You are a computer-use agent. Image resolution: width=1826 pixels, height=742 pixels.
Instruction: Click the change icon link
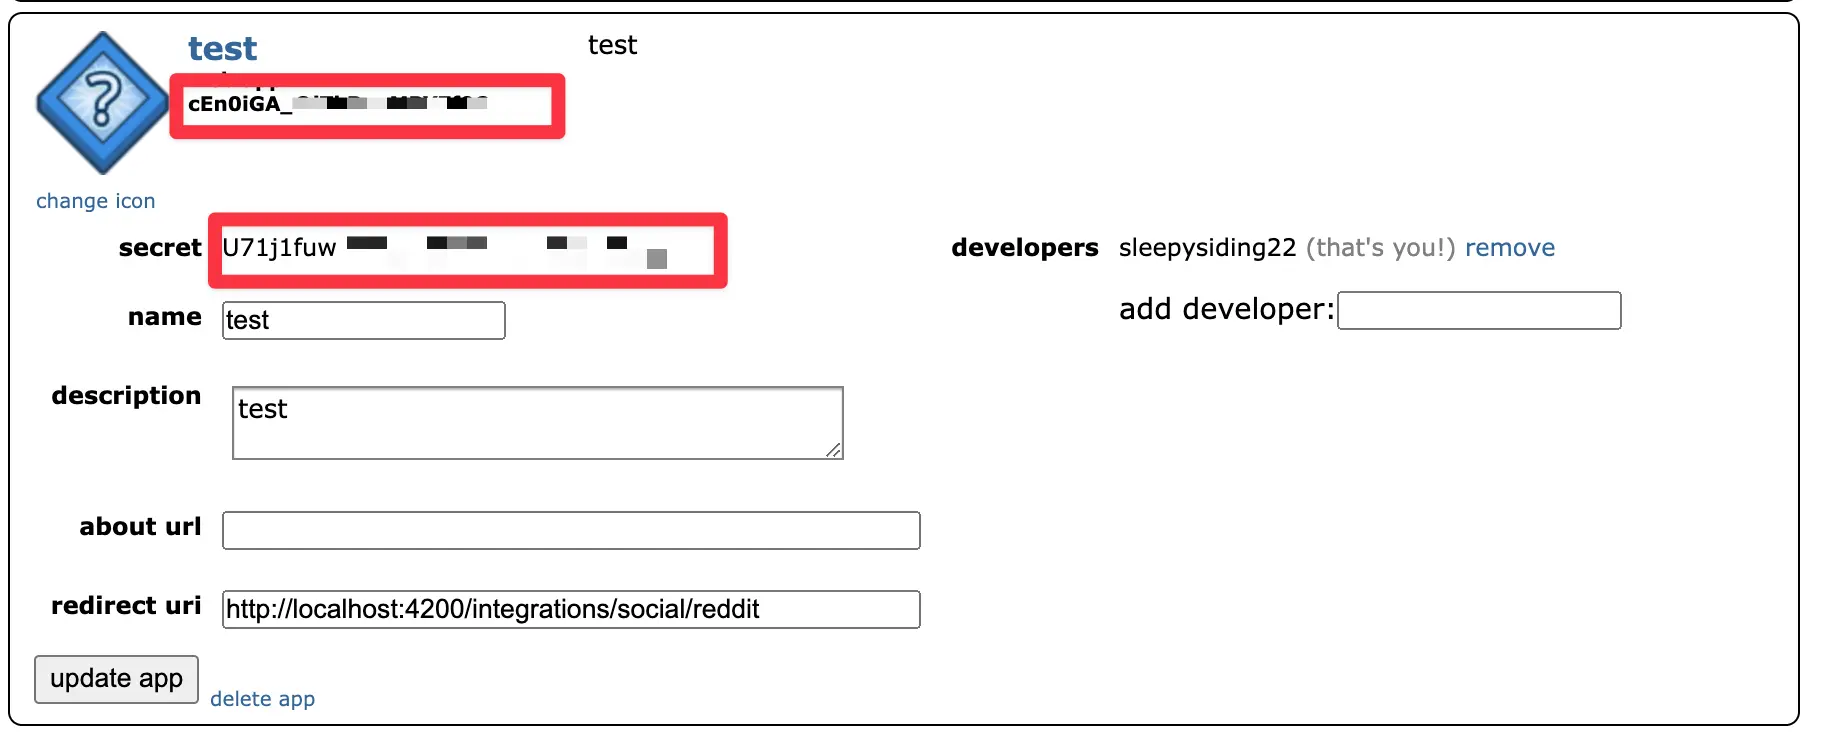pyautogui.click(x=96, y=201)
